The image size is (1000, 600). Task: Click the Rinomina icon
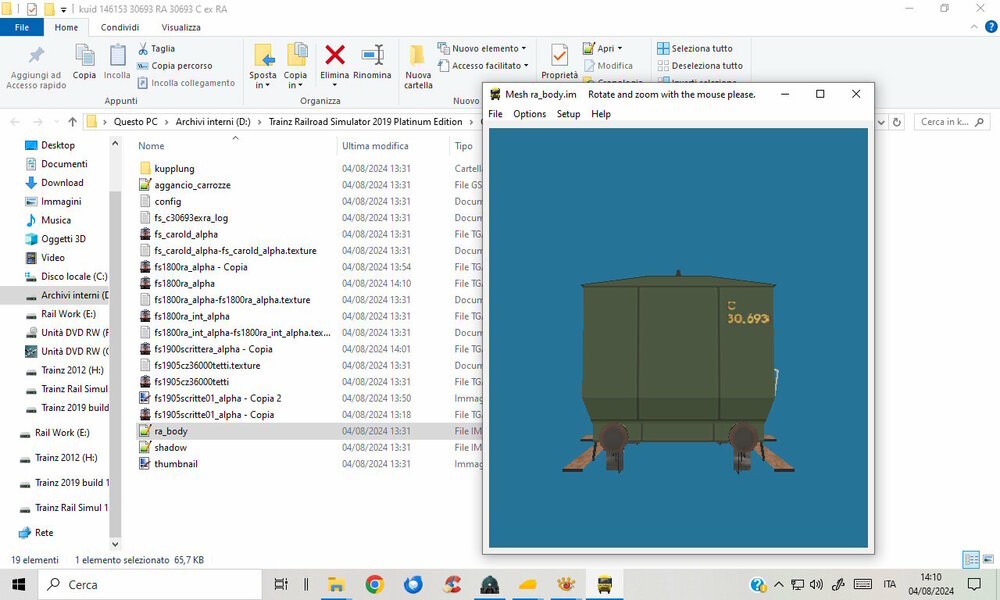coord(372,55)
